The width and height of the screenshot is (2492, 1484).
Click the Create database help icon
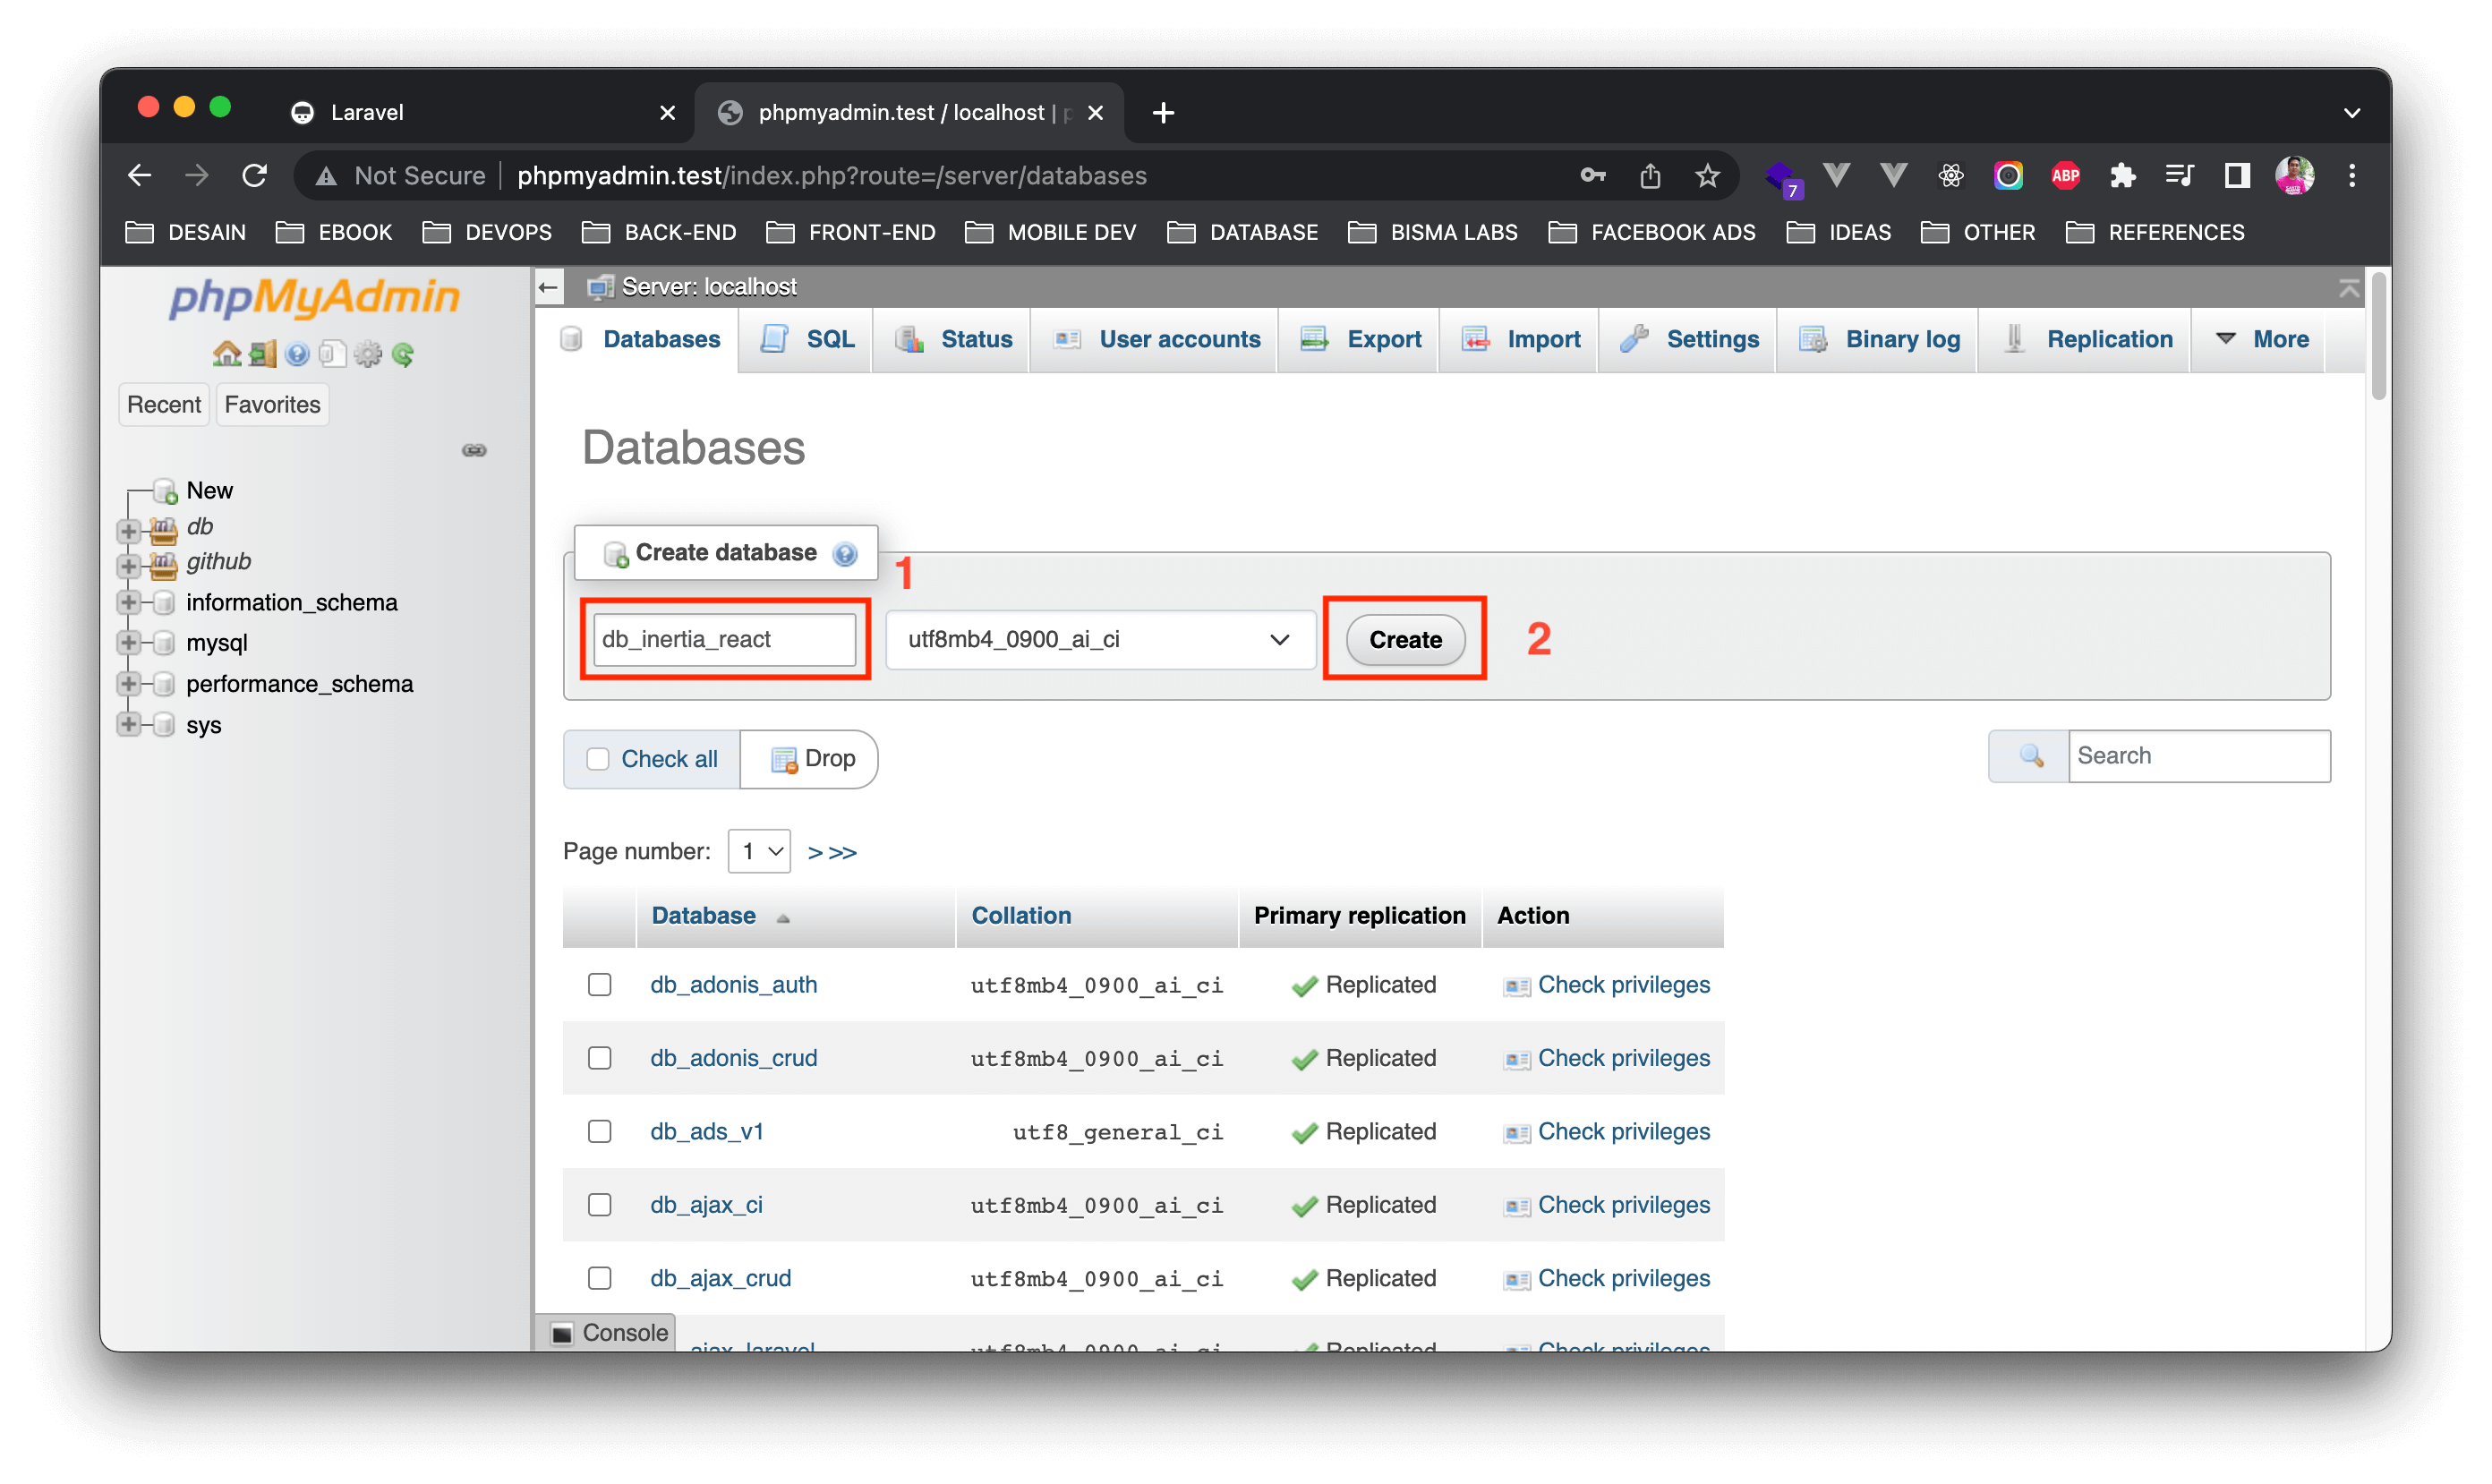[845, 553]
